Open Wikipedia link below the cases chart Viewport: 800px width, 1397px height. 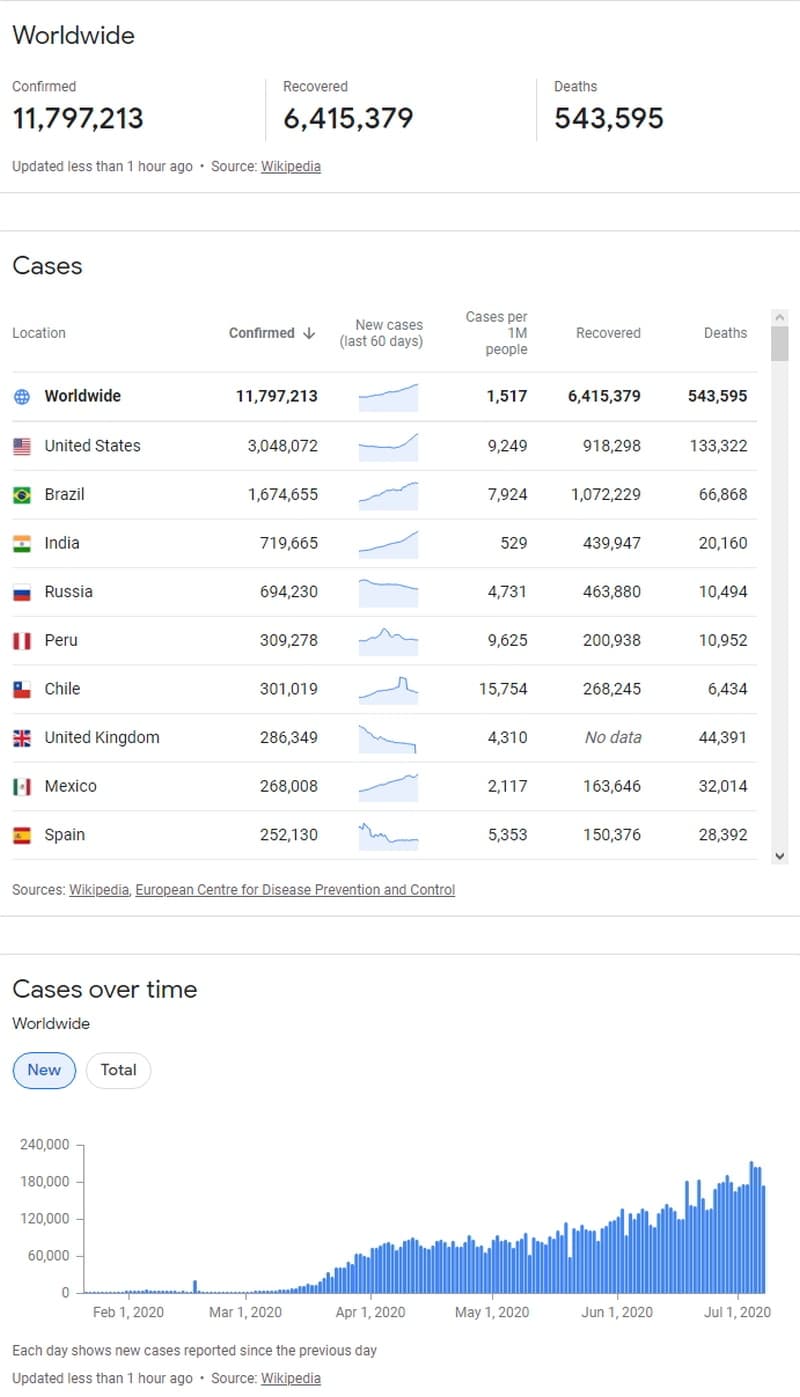[x=291, y=1378]
